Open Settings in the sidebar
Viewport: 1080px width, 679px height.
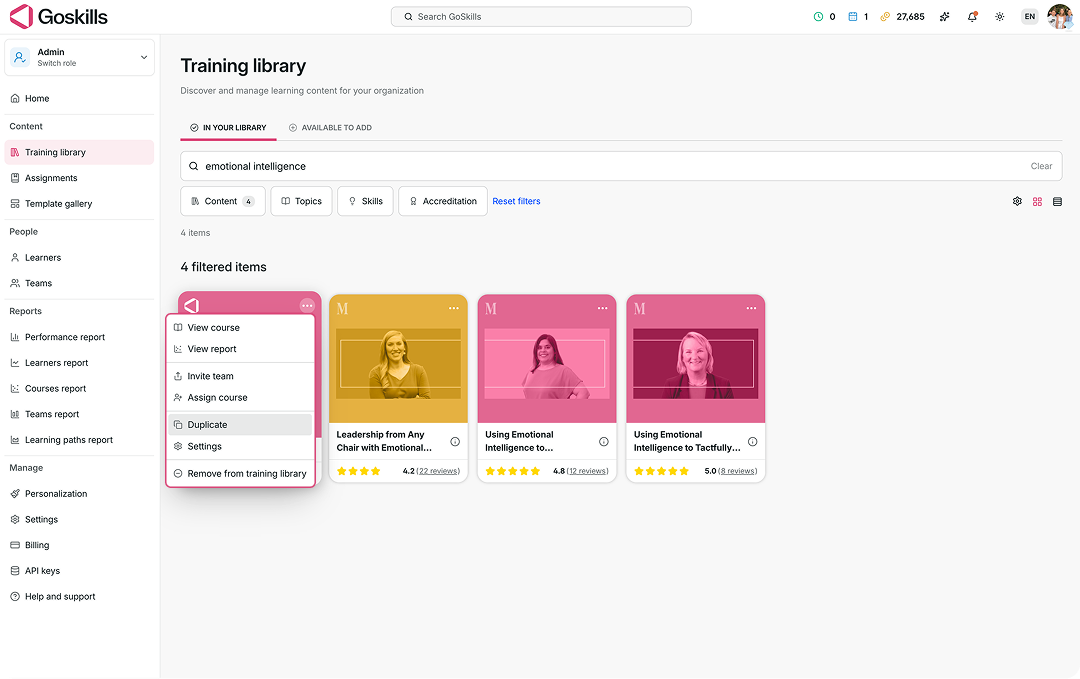tap(79, 519)
